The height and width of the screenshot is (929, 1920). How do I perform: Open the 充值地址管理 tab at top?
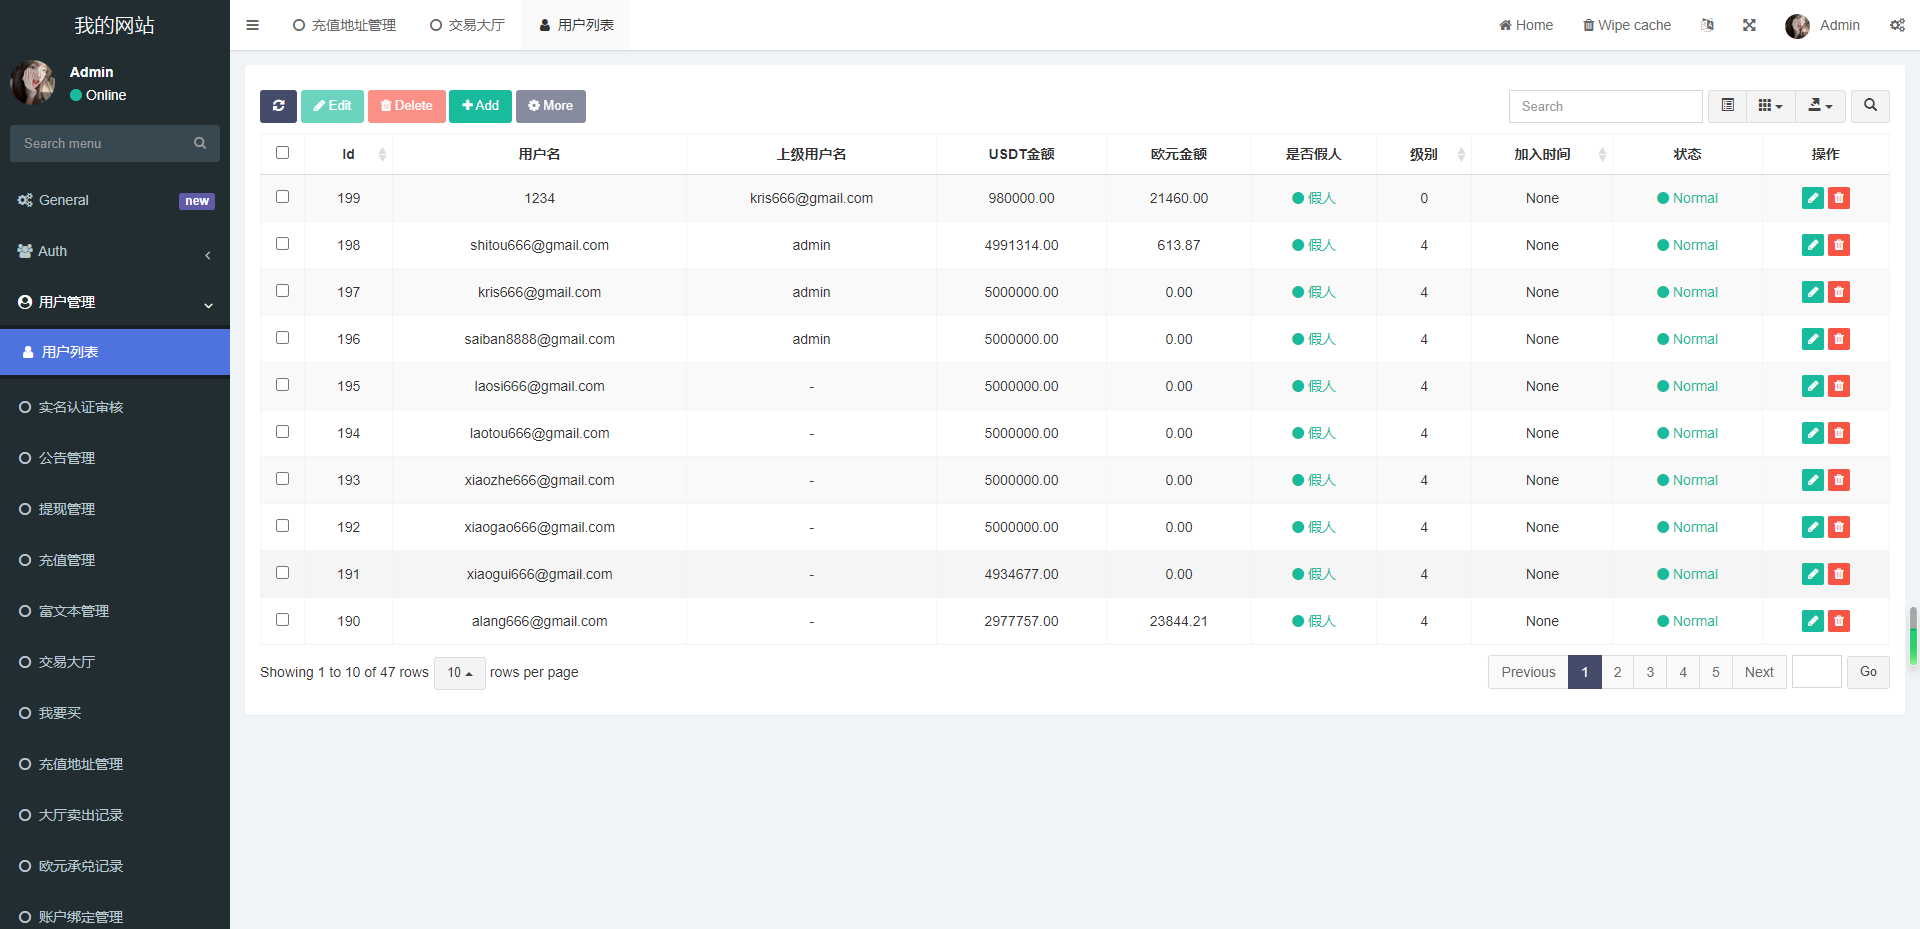coord(344,25)
